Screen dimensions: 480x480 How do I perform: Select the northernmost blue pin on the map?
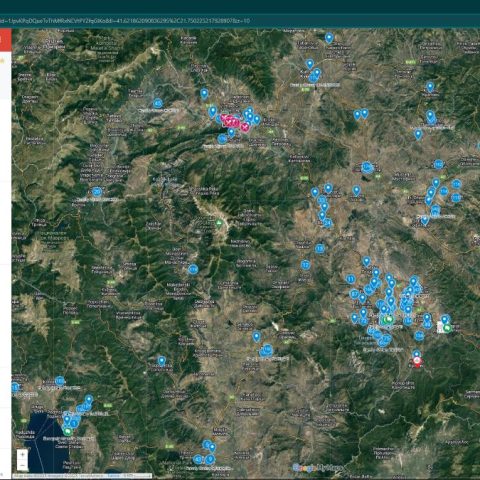tap(329, 38)
